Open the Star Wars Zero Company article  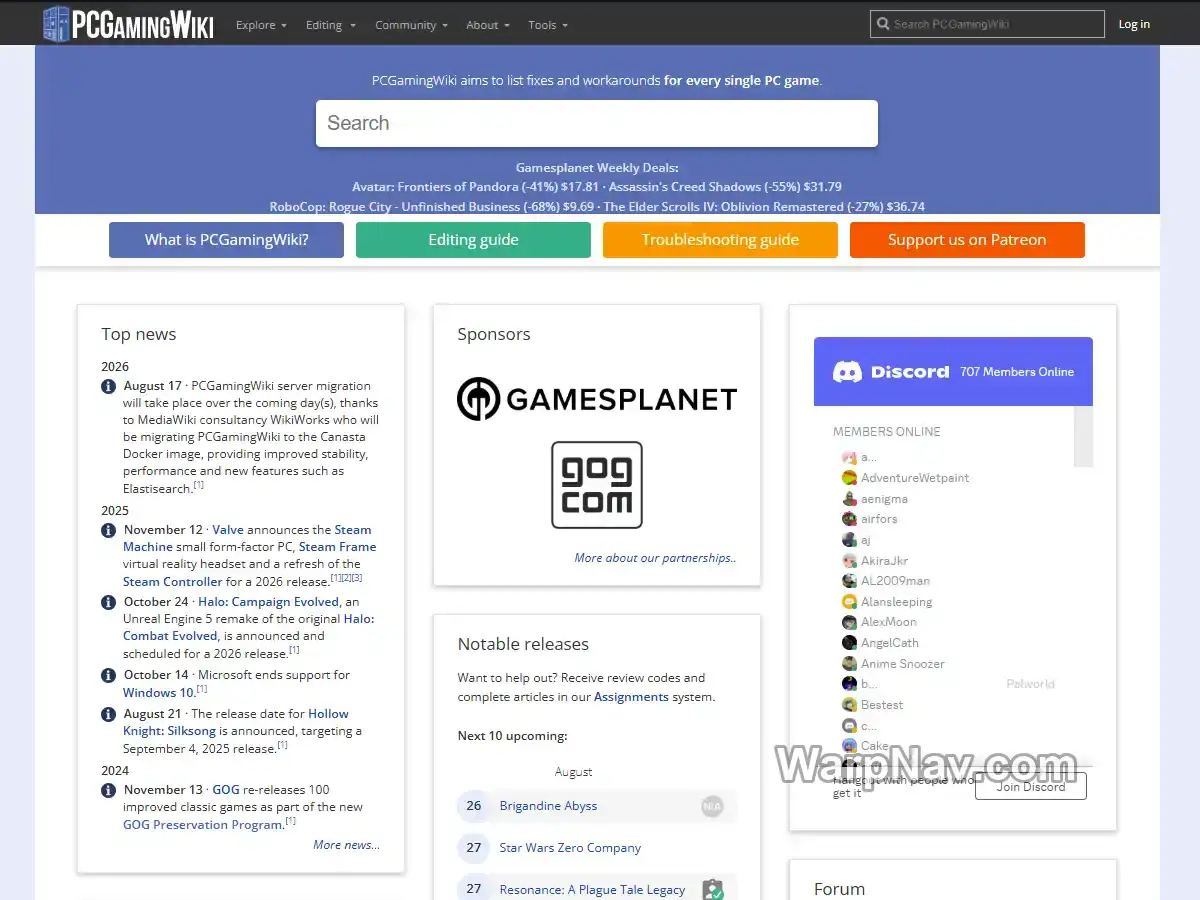click(x=570, y=848)
